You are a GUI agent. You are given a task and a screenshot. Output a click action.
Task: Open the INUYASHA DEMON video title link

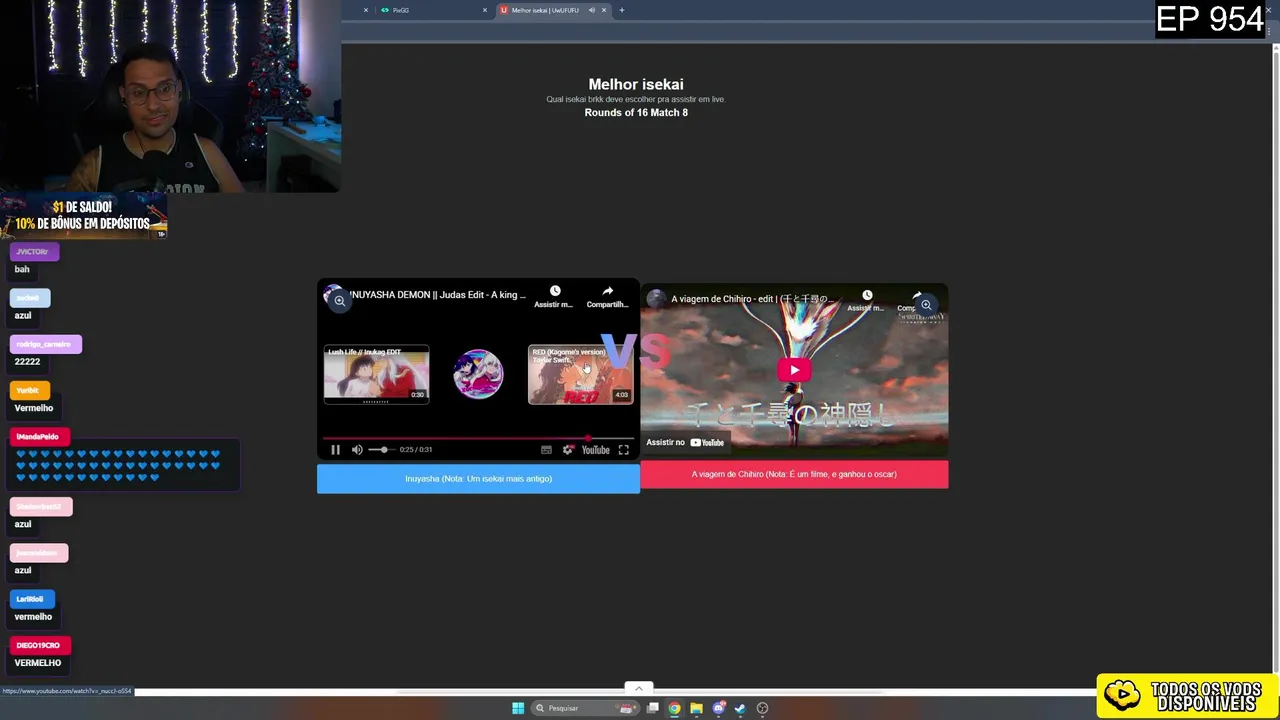coord(437,295)
